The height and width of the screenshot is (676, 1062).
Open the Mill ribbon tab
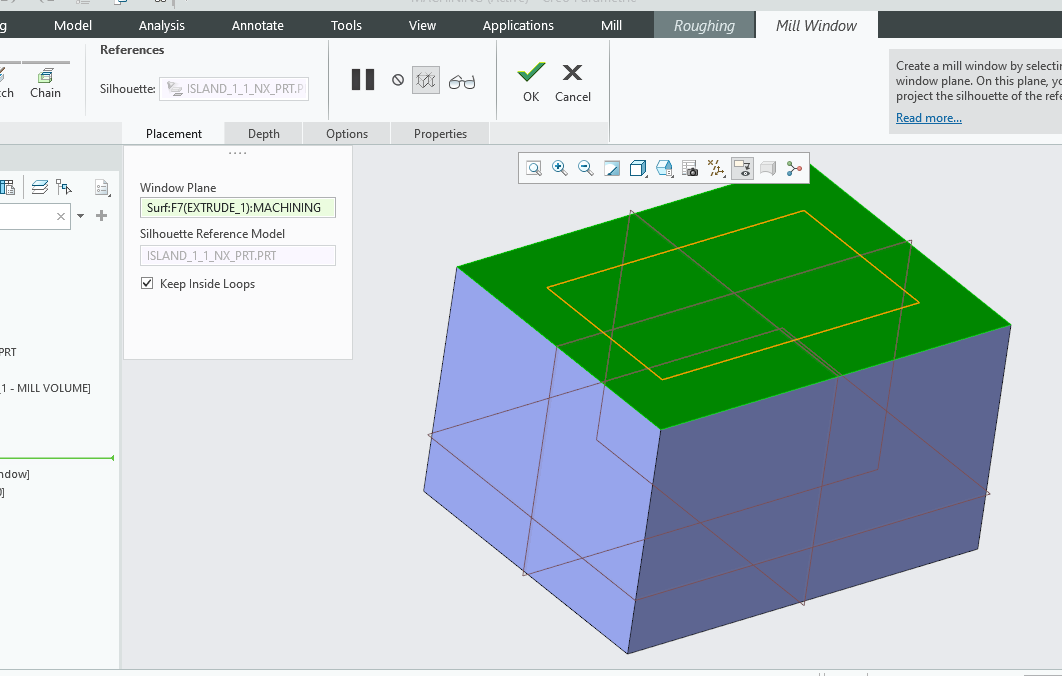pyautogui.click(x=612, y=26)
